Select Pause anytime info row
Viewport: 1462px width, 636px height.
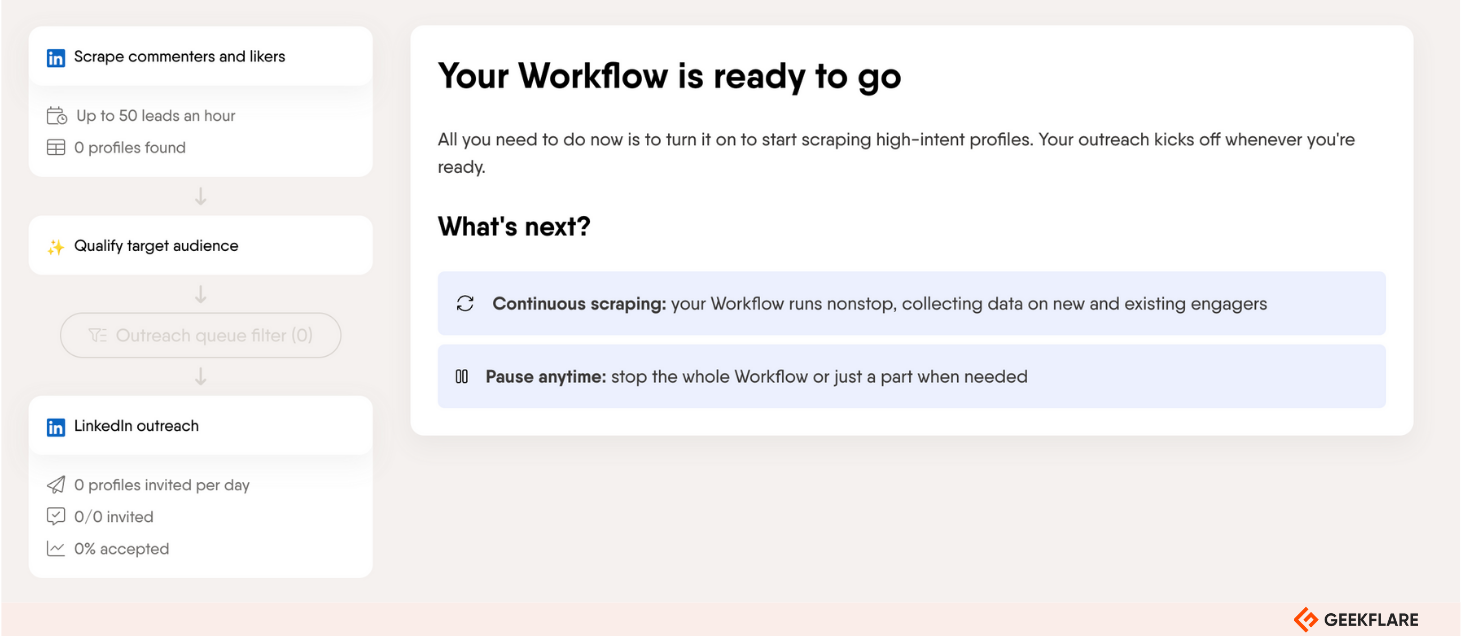click(912, 376)
